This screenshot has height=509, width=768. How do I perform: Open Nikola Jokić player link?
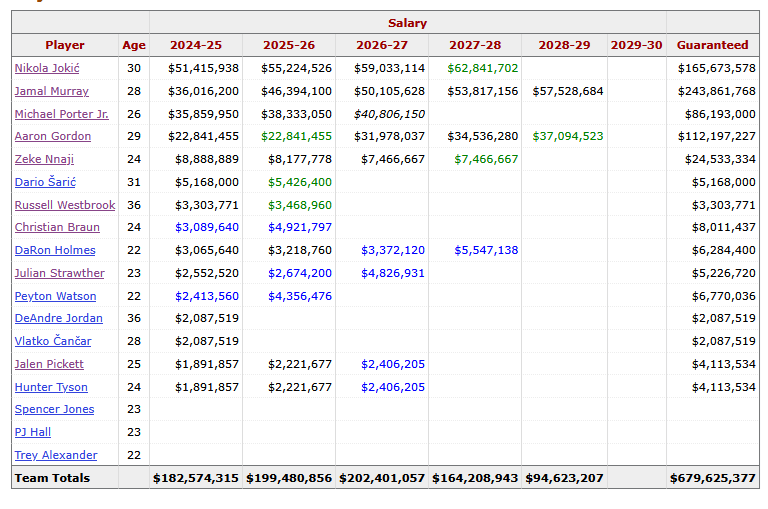click(47, 68)
